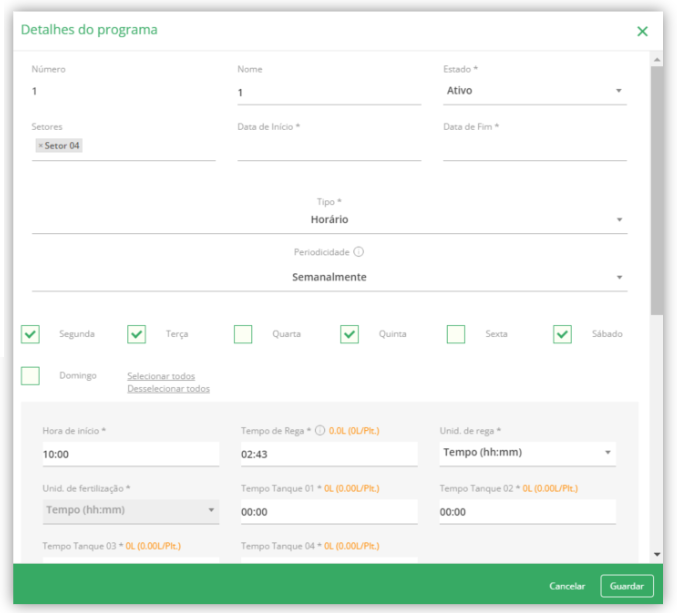The image size is (677, 614).
Task: Close the Detalhes do programa dialog
Action: pos(642,31)
